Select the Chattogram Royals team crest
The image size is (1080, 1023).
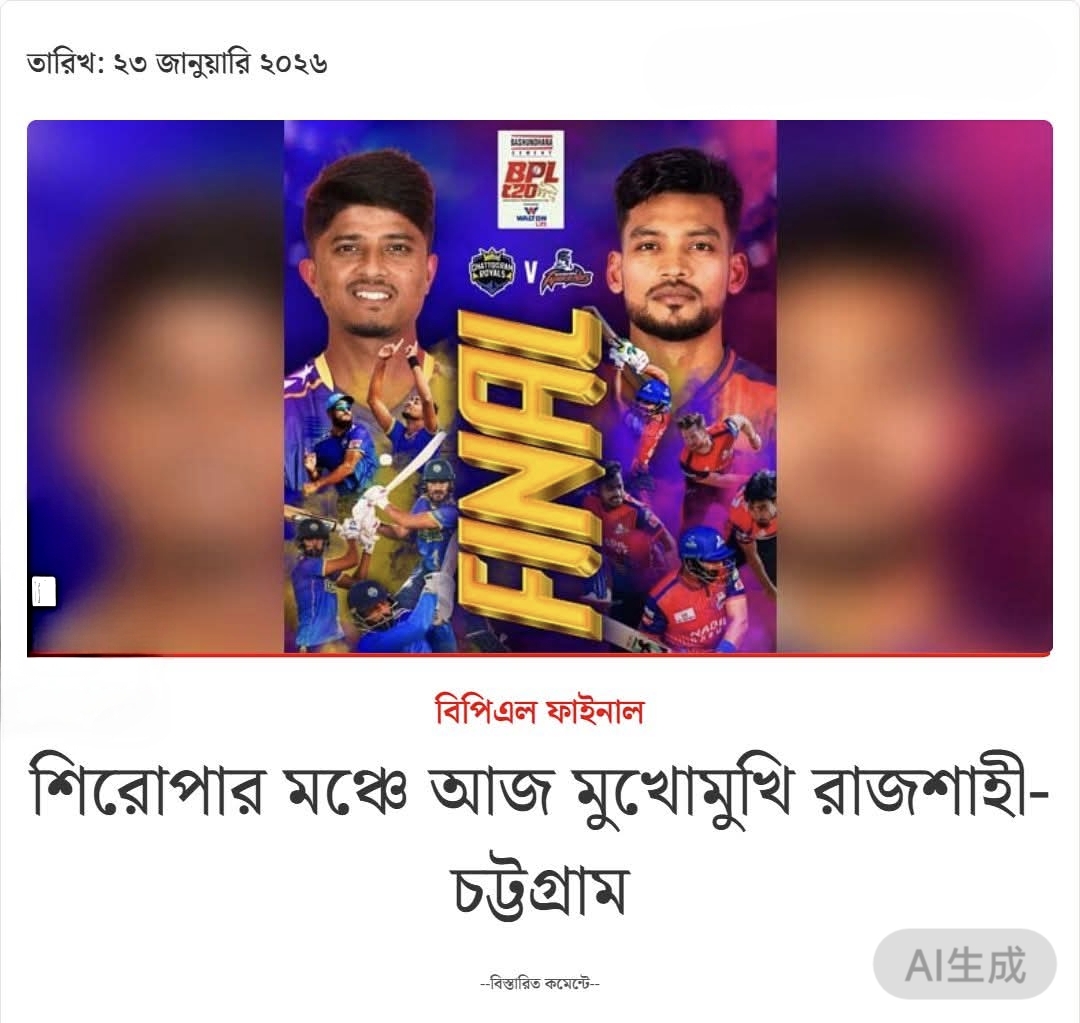(492, 273)
